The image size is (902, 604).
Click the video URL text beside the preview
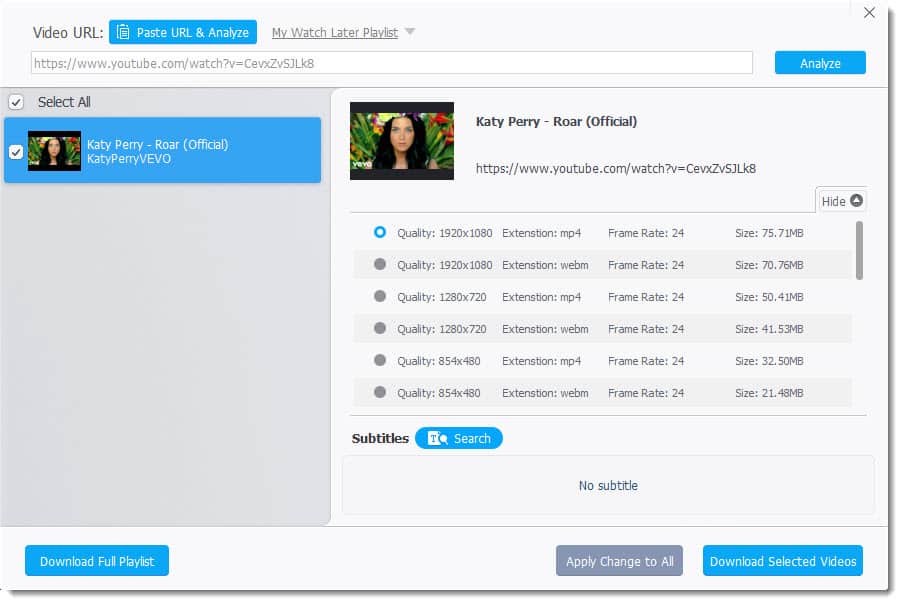coord(616,169)
